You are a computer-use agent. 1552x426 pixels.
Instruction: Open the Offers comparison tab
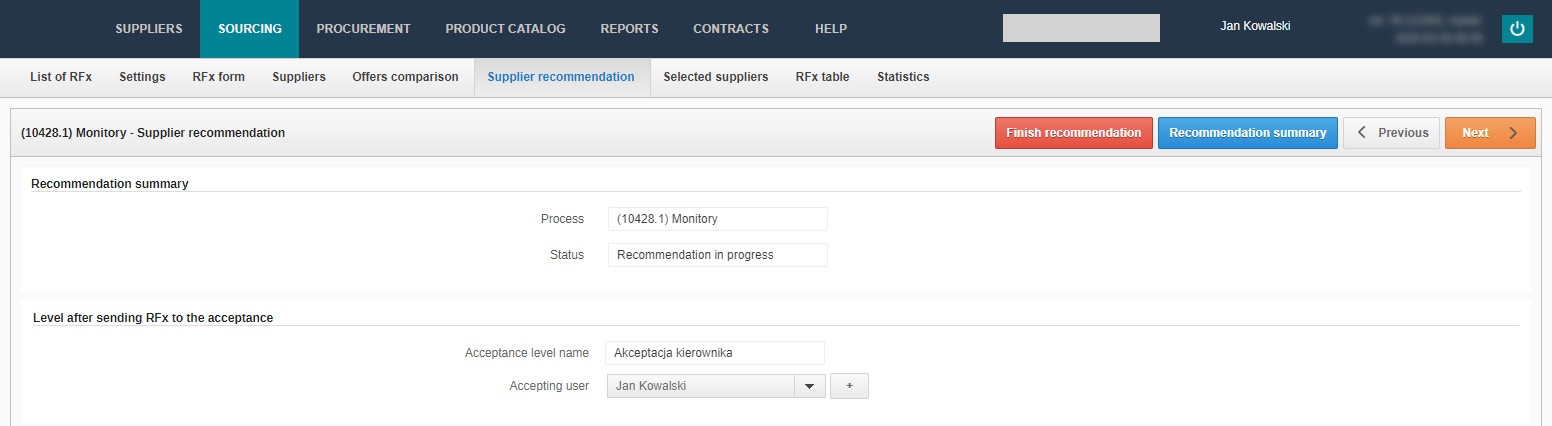pos(405,77)
